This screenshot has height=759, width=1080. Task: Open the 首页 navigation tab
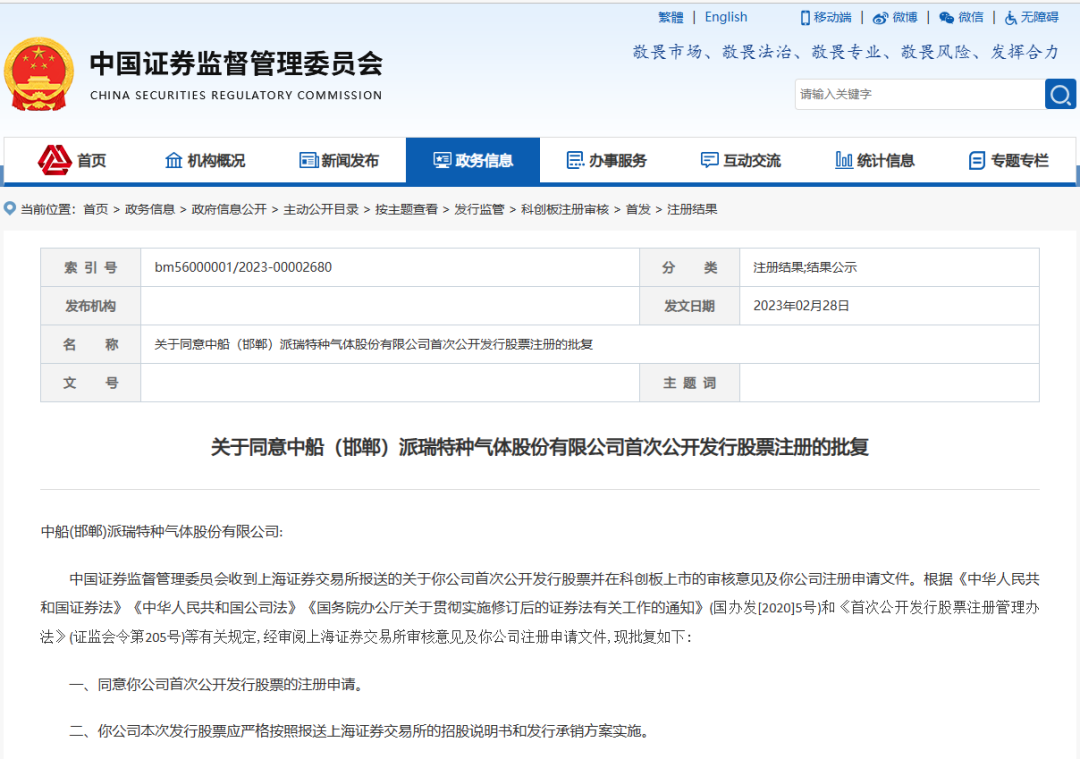72,160
